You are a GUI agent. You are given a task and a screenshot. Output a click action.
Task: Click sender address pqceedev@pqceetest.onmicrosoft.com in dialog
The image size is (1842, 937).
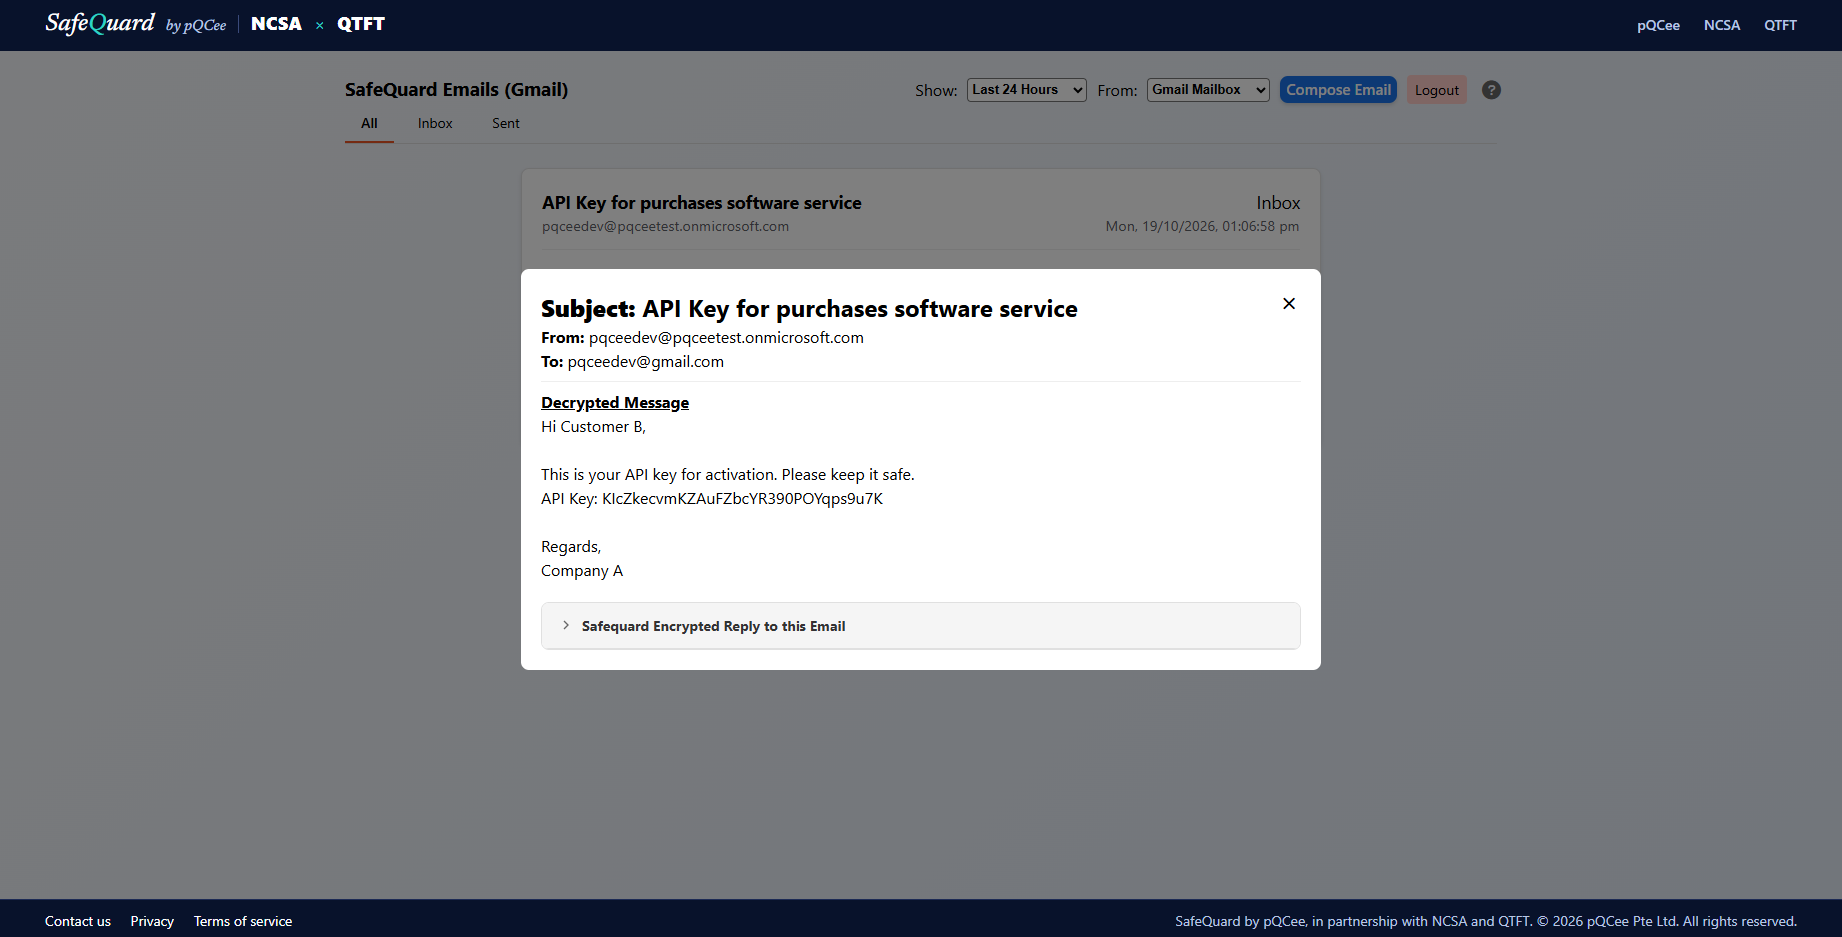coord(726,338)
